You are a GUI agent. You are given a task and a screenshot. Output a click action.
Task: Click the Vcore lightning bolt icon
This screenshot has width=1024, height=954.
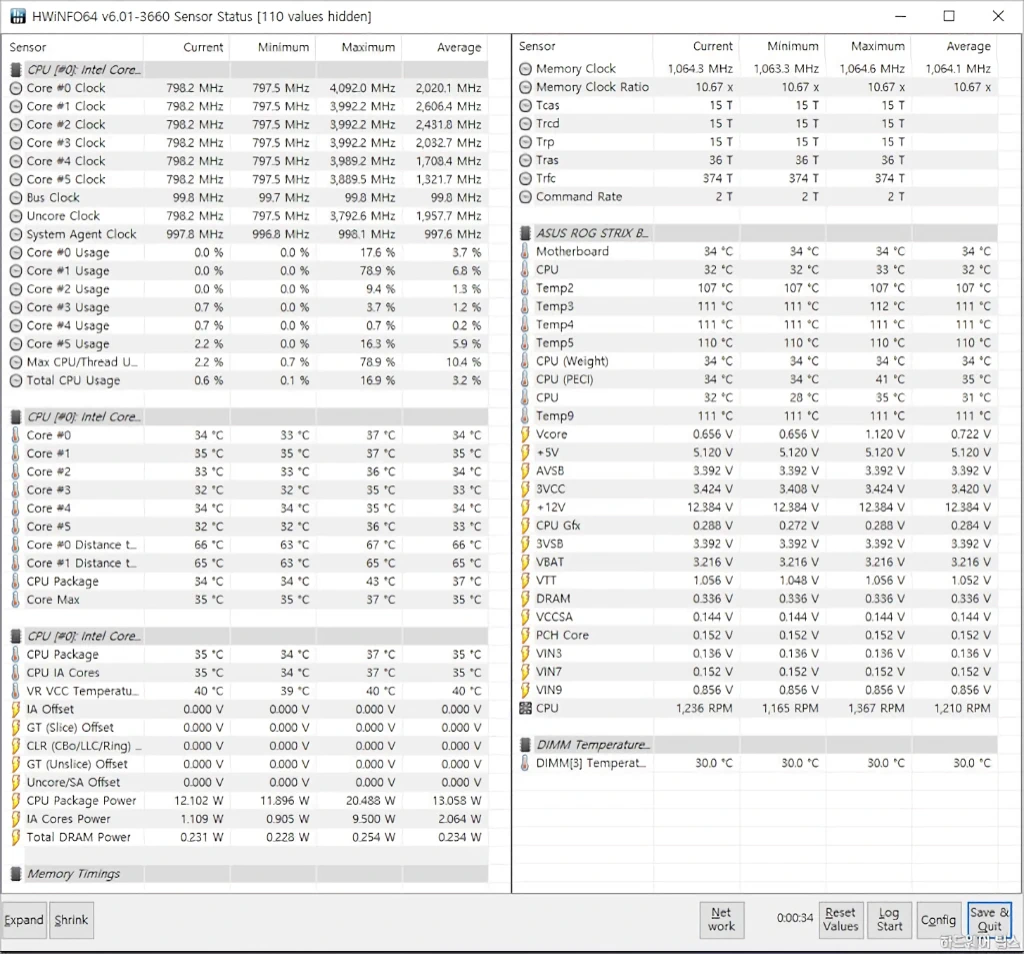(x=525, y=434)
